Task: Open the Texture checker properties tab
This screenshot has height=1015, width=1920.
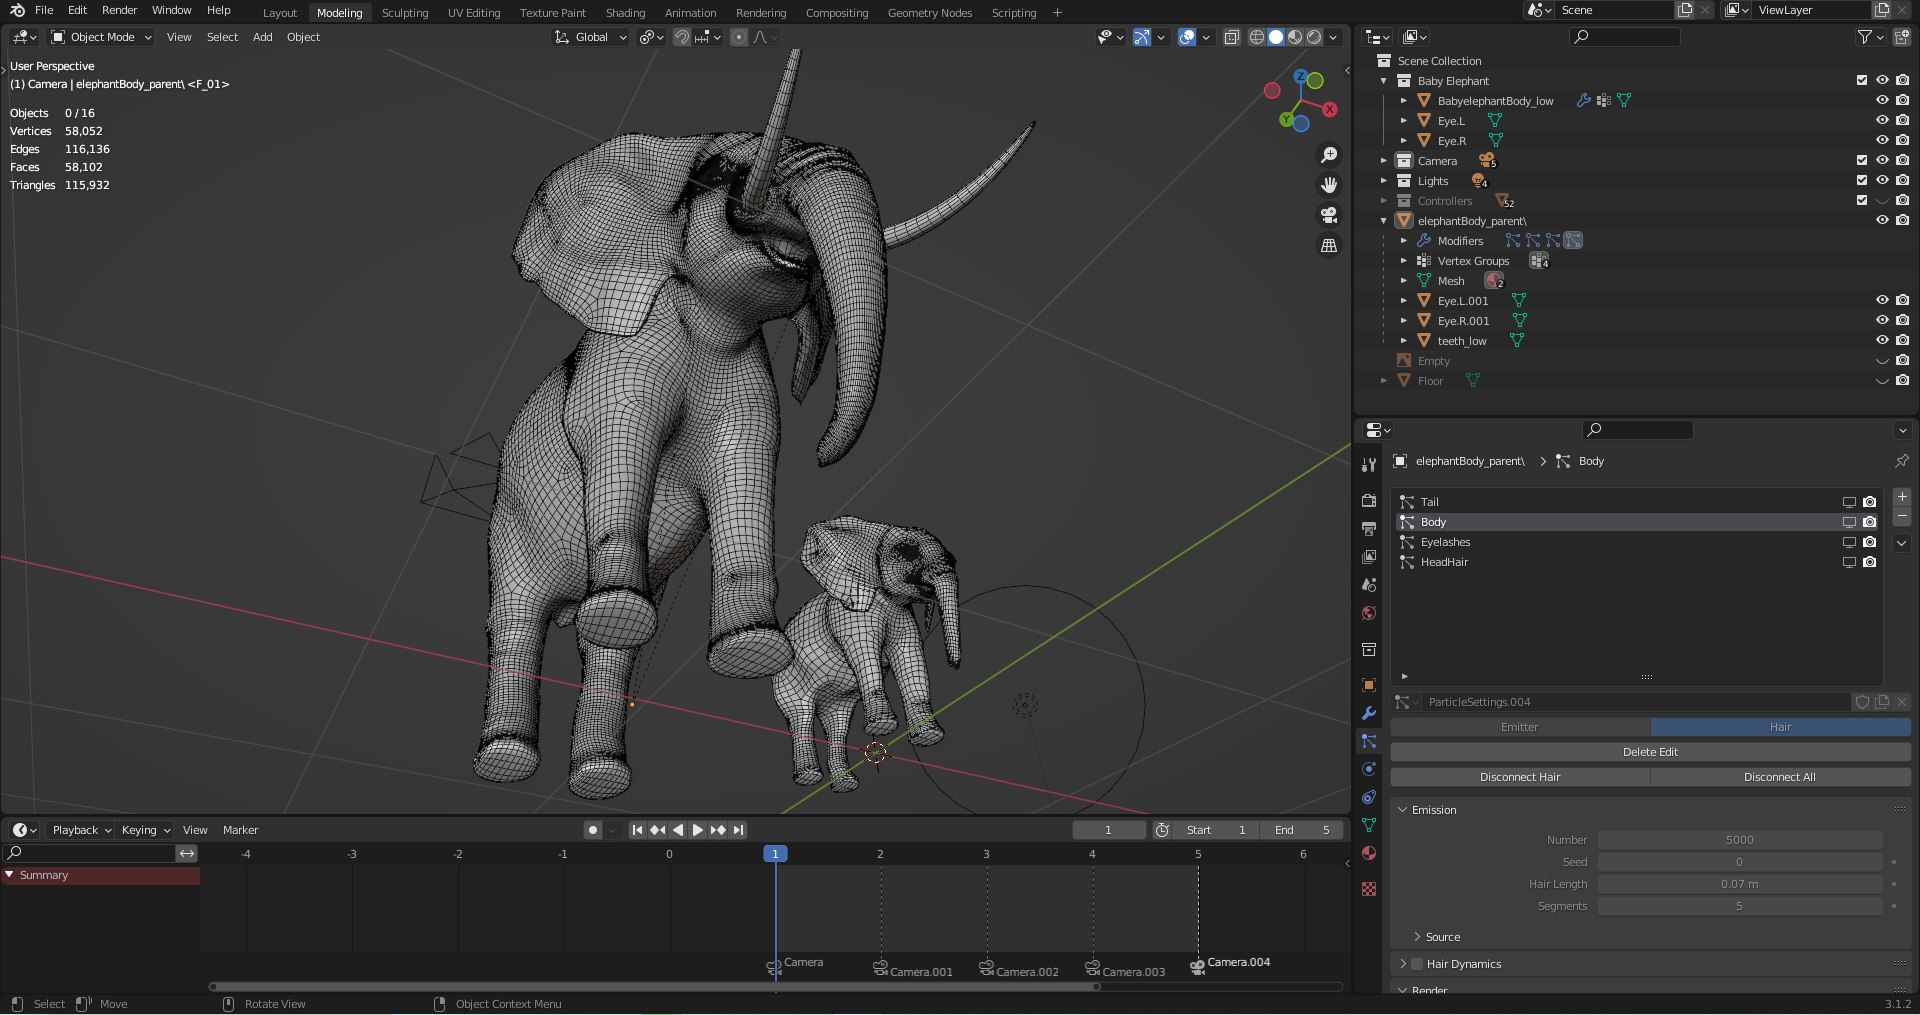Action: 1369,889
